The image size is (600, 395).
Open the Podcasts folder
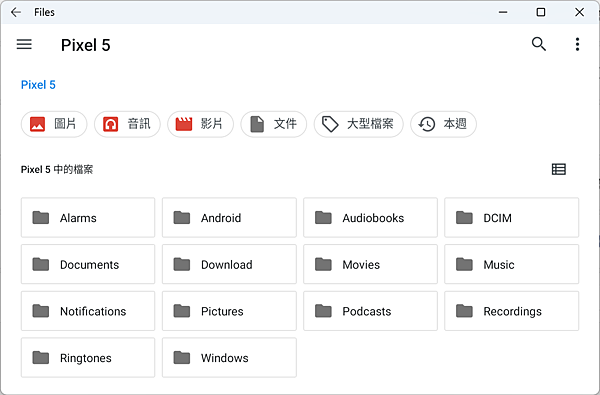370,311
